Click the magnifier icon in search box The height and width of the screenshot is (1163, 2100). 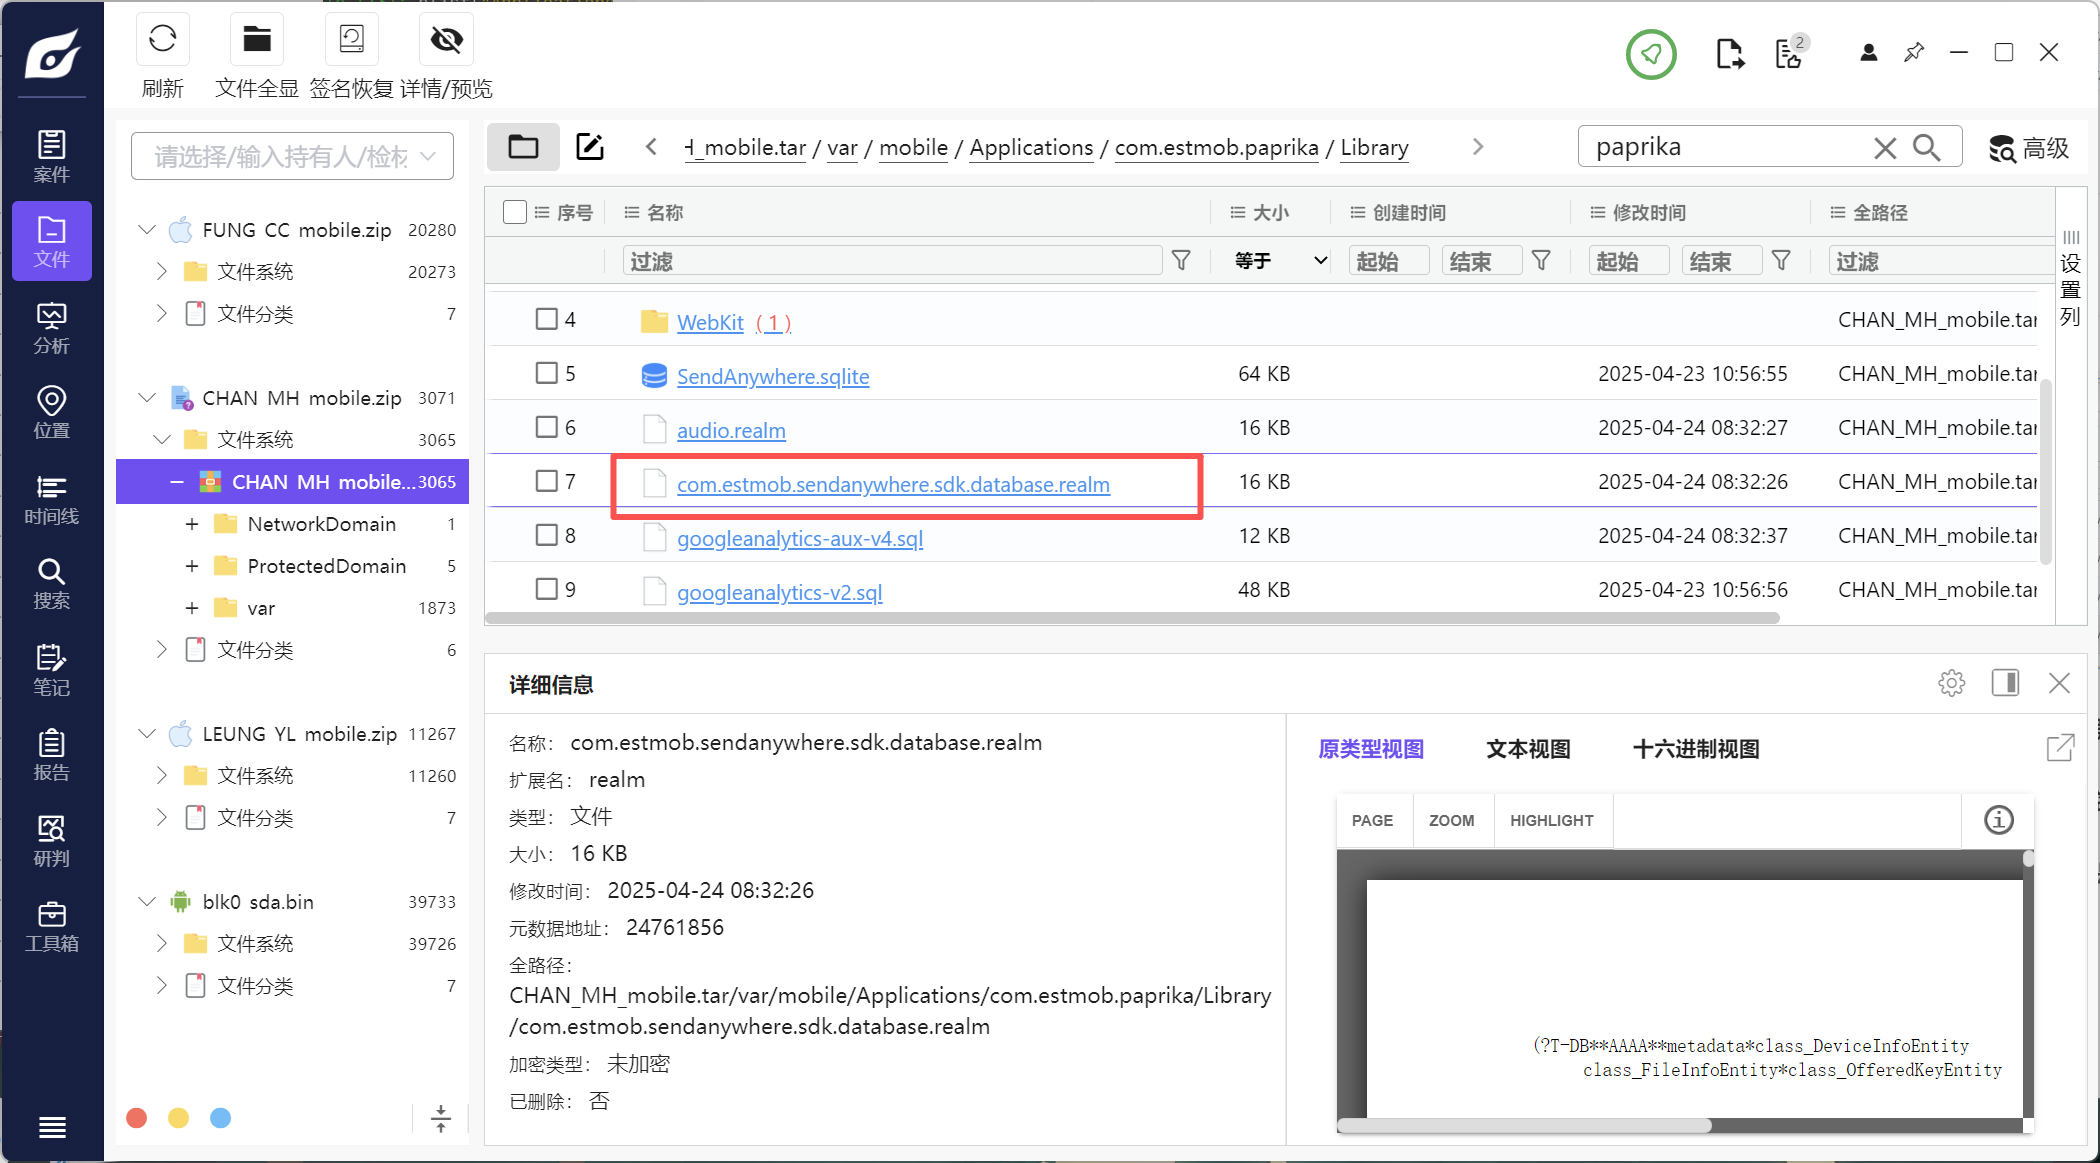pyautogui.click(x=1926, y=148)
